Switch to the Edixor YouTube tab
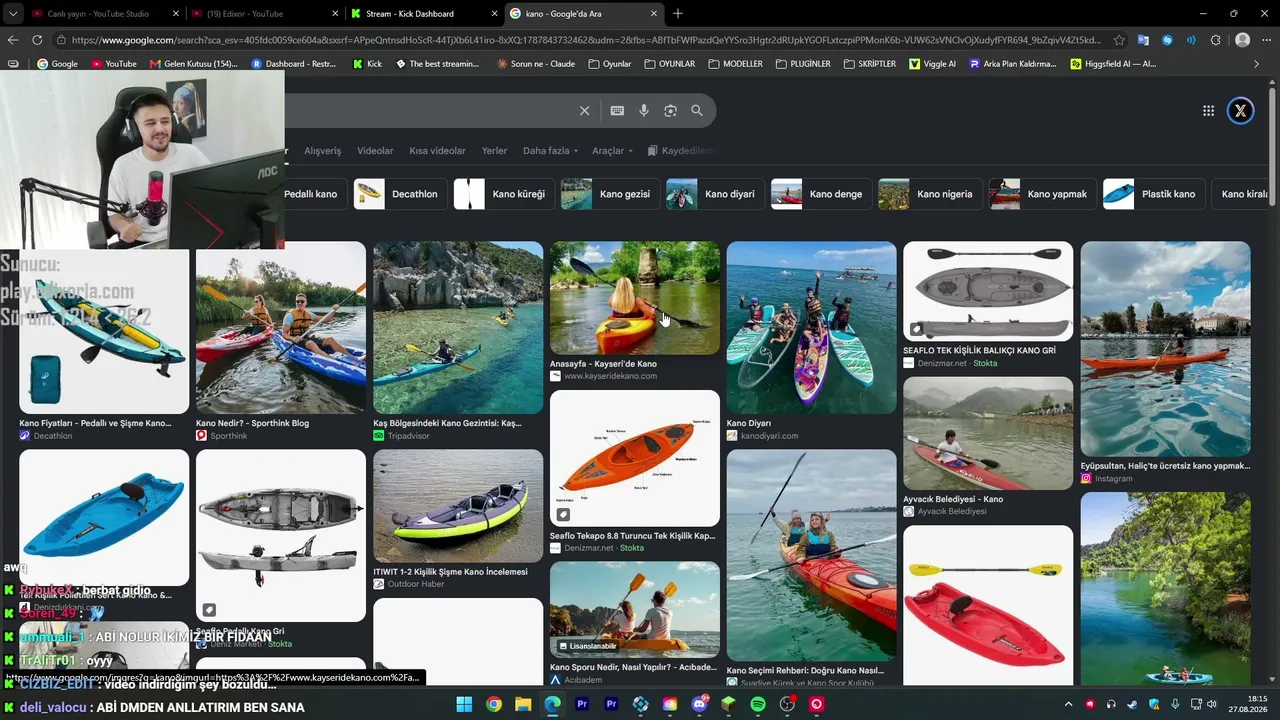Viewport: 1280px width, 720px height. click(x=264, y=14)
